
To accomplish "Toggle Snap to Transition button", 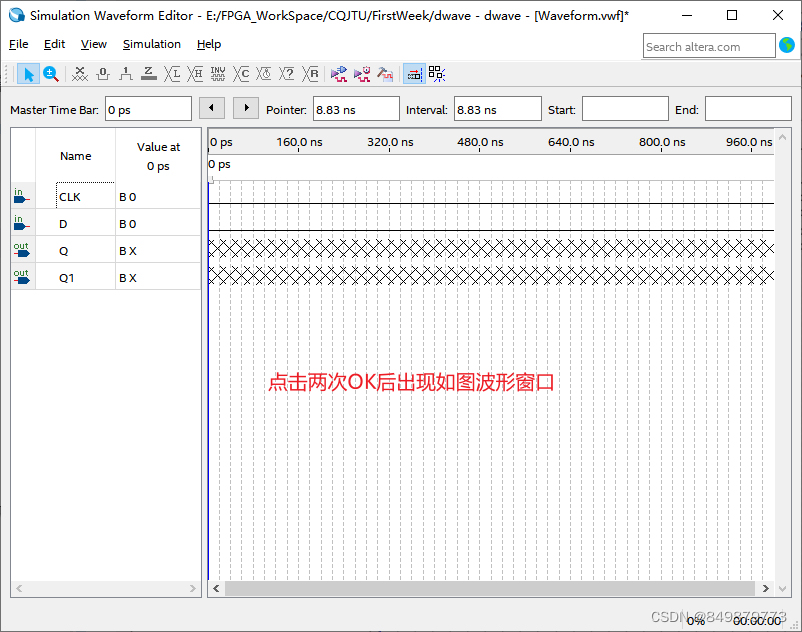I will pyautogui.click(x=414, y=75).
